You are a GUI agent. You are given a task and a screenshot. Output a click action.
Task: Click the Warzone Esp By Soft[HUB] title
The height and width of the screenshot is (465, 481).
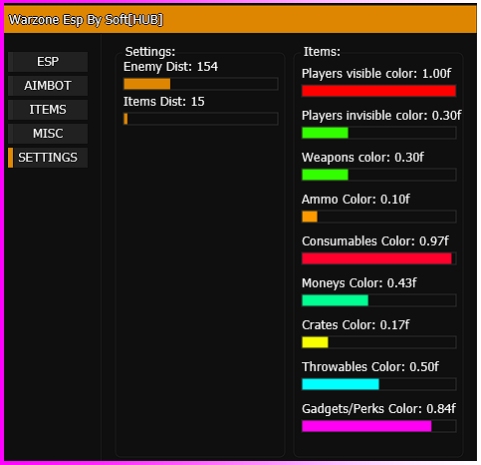pos(86,20)
